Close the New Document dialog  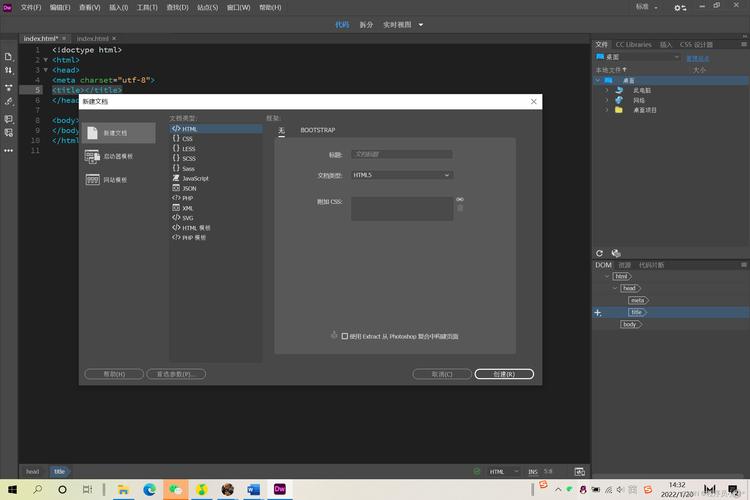point(534,101)
